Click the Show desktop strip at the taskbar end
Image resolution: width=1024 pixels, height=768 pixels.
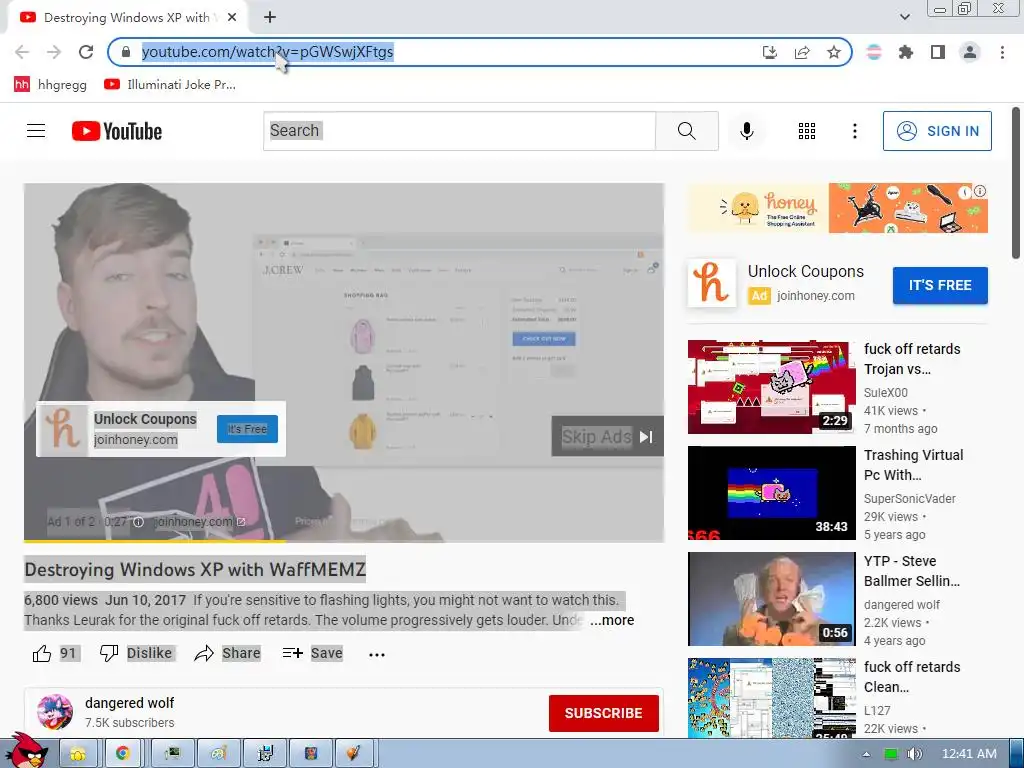[1017, 754]
